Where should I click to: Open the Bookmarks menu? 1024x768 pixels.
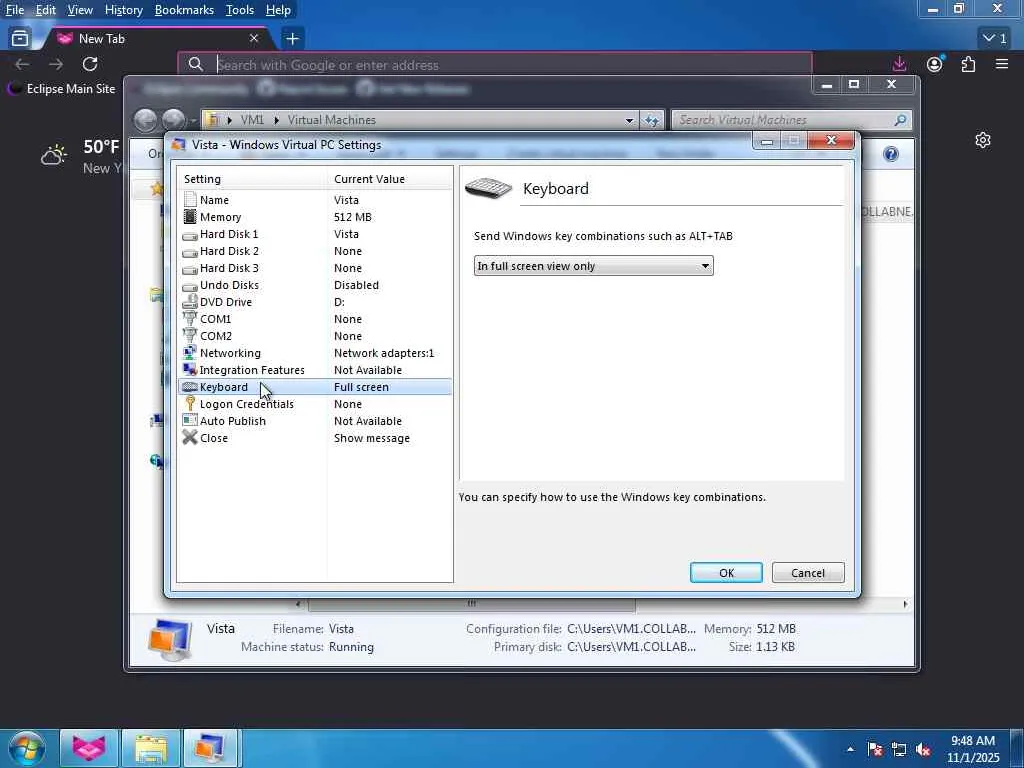click(x=184, y=10)
